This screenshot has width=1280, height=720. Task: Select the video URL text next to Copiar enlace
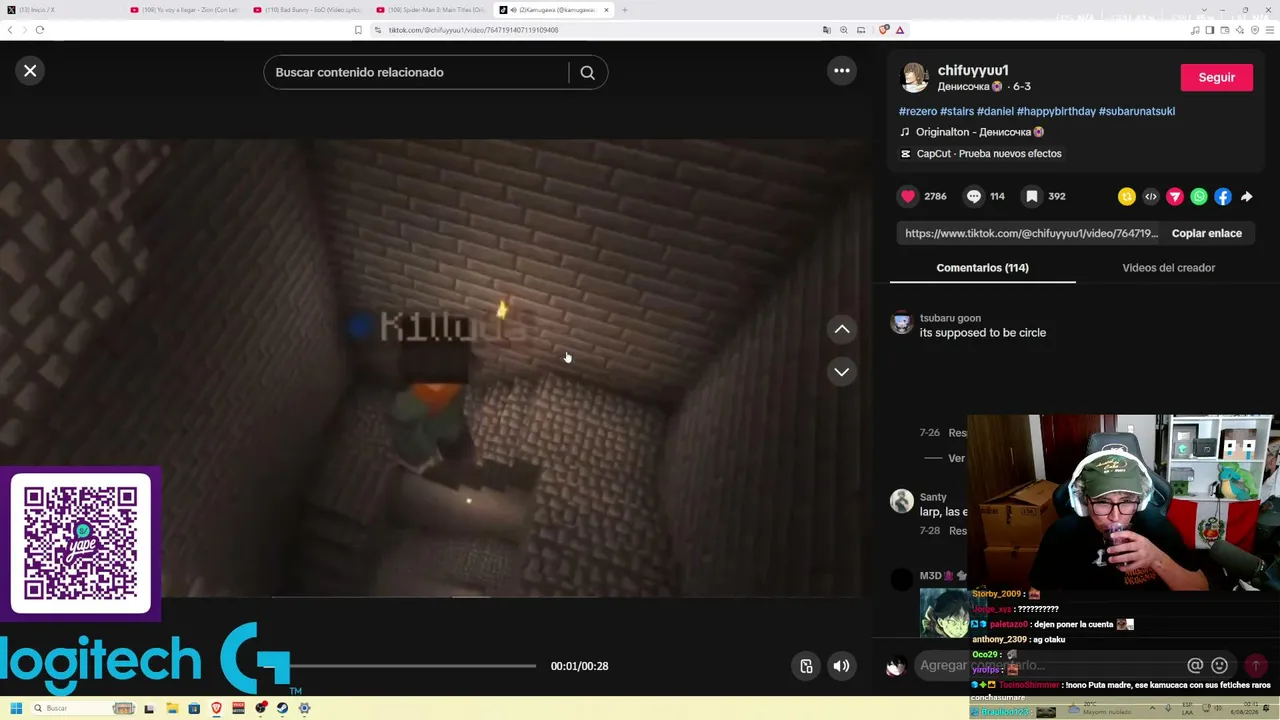pos(1031,233)
